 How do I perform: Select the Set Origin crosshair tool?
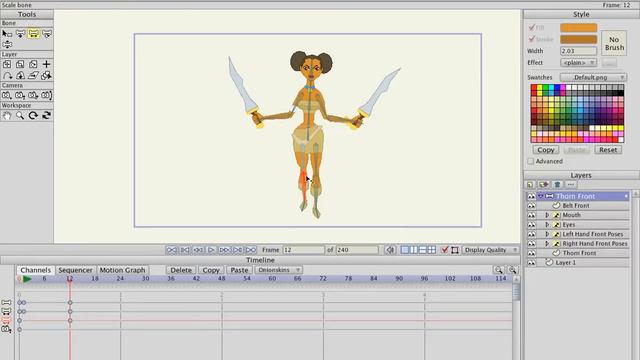click(47, 64)
